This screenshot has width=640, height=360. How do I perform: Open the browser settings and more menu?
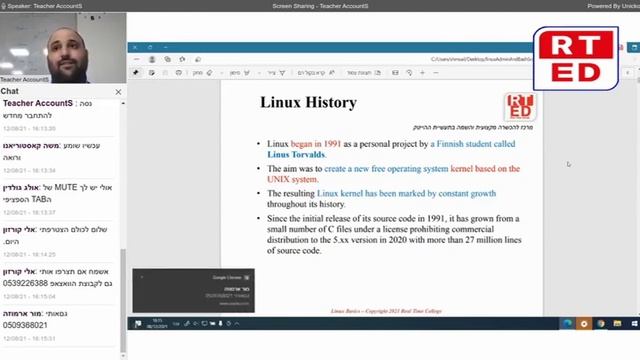point(137,60)
